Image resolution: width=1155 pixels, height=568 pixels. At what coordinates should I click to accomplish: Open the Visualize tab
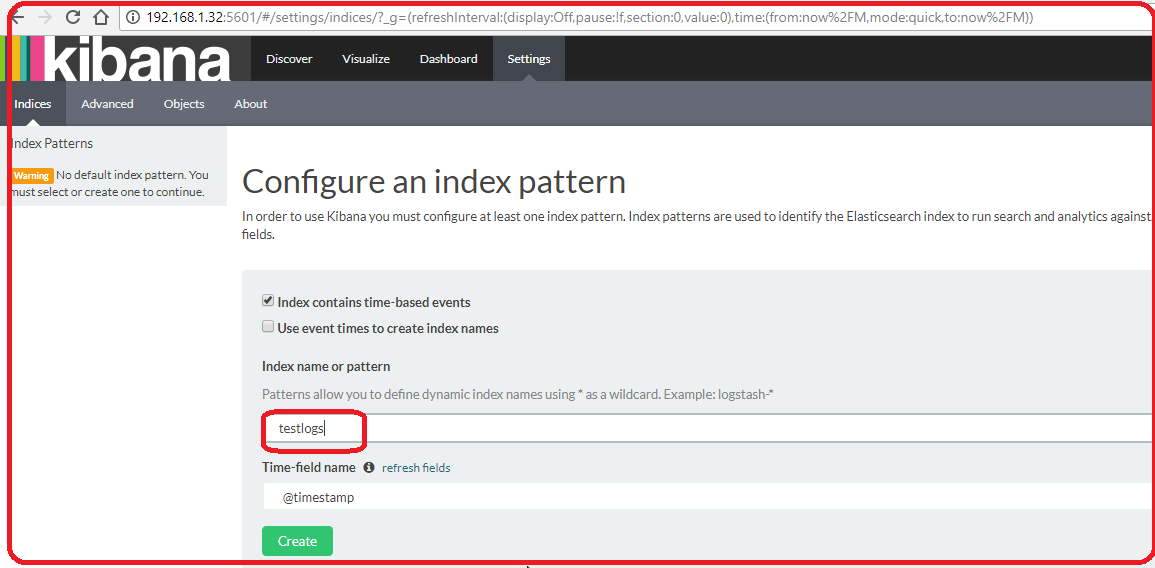pyautogui.click(x=365, y=59)
